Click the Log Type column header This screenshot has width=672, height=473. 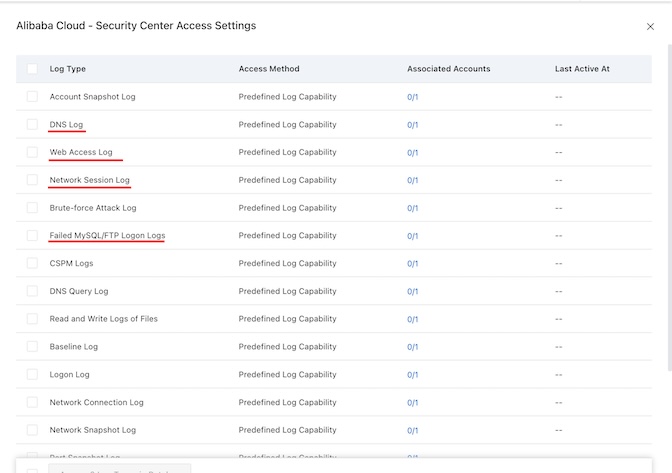pos(67,69)
